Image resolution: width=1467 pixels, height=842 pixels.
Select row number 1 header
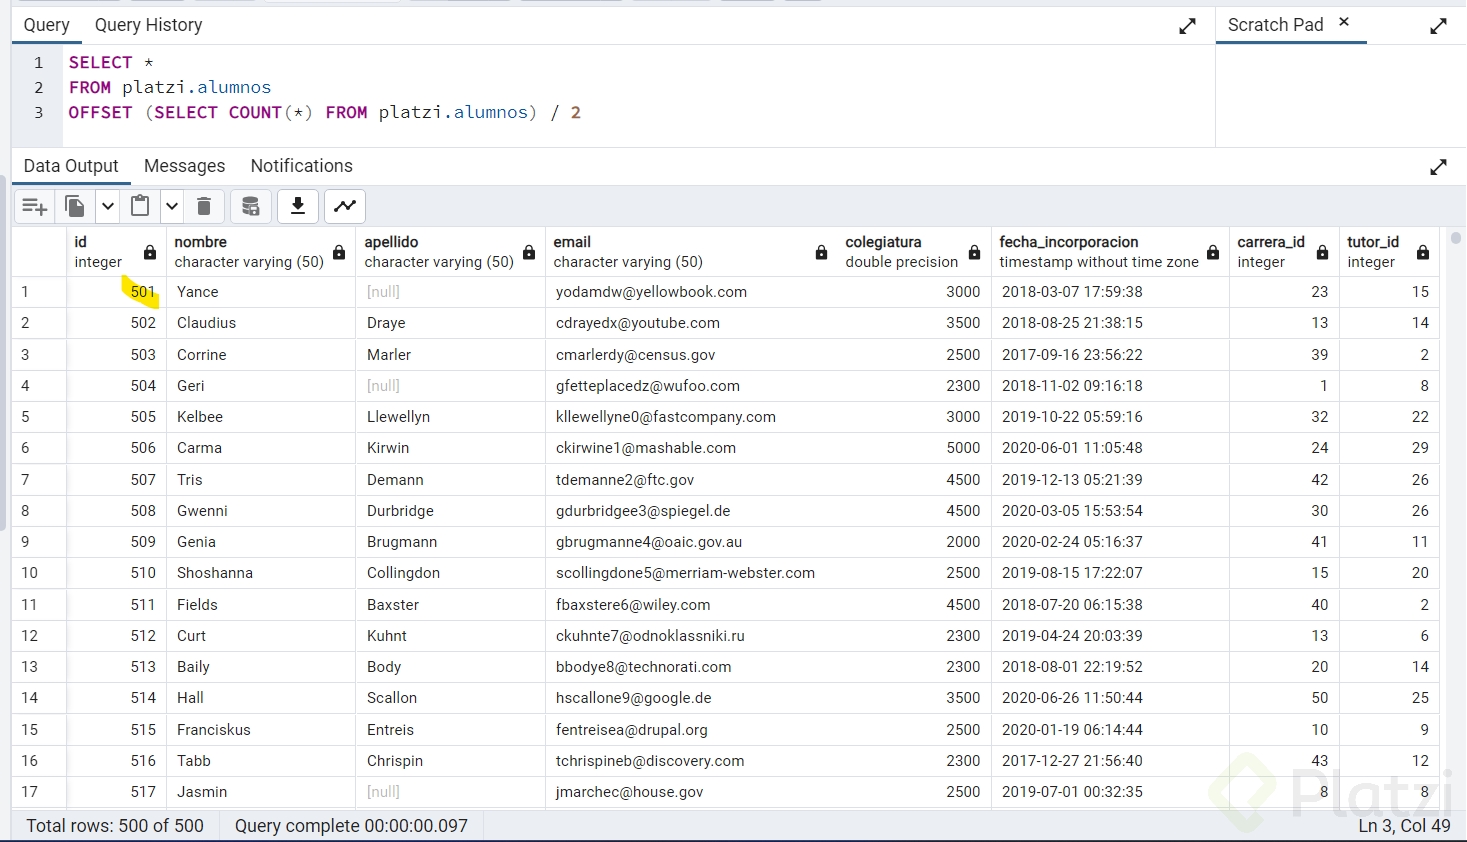click(x=39, y=292)
